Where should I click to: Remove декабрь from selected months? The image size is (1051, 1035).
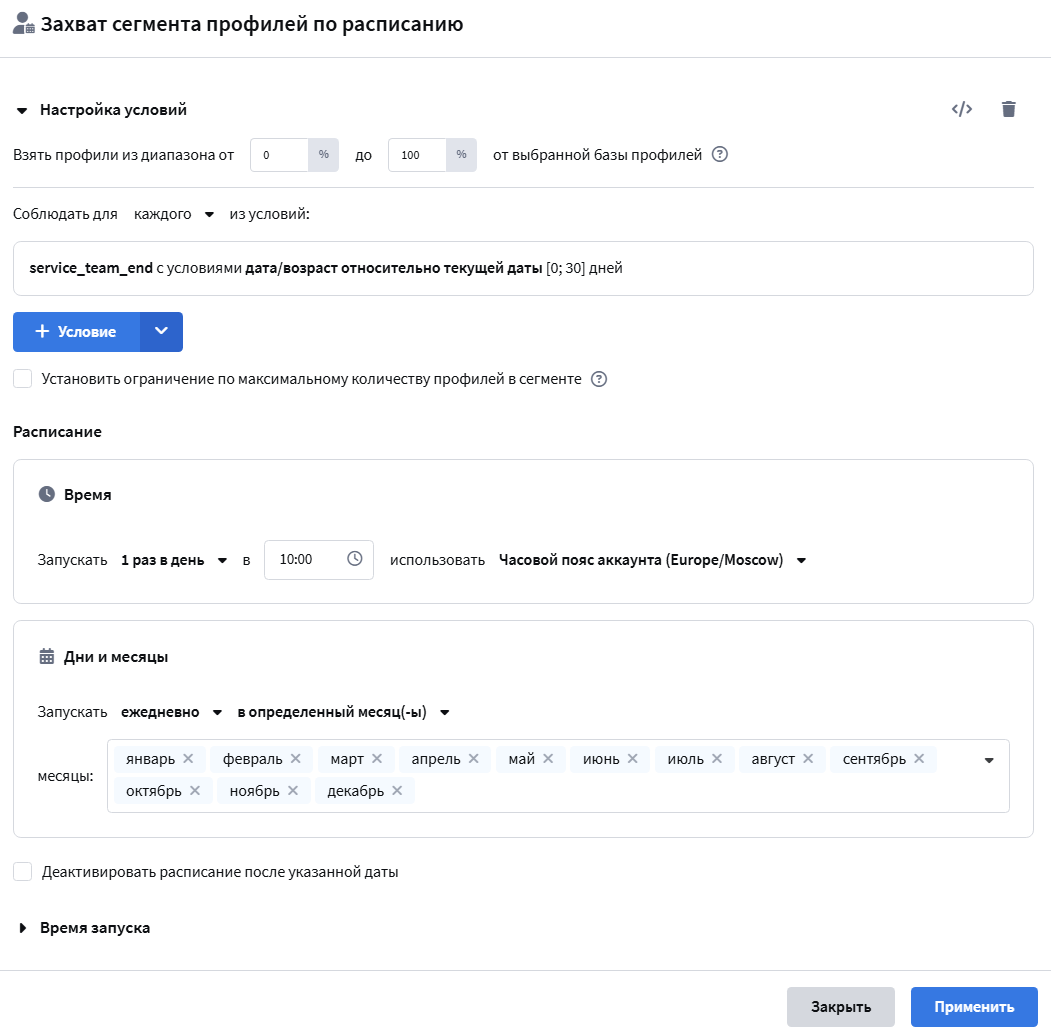pos(397,790)
